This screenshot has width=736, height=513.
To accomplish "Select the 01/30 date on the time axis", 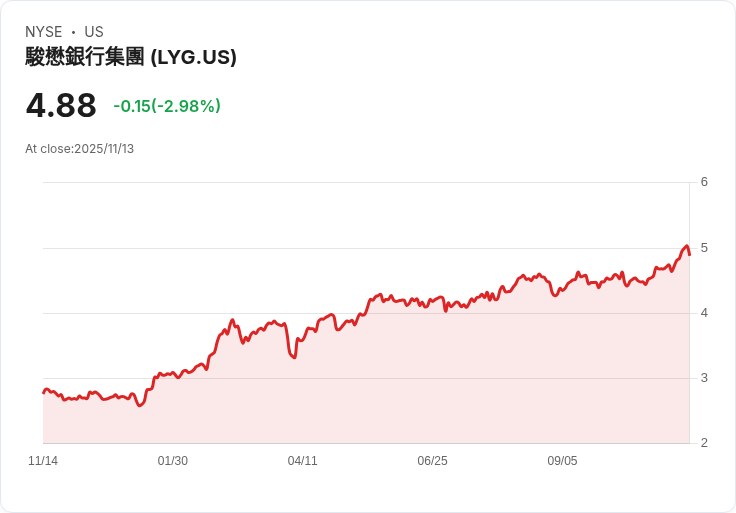I will [x=173, y=461].
